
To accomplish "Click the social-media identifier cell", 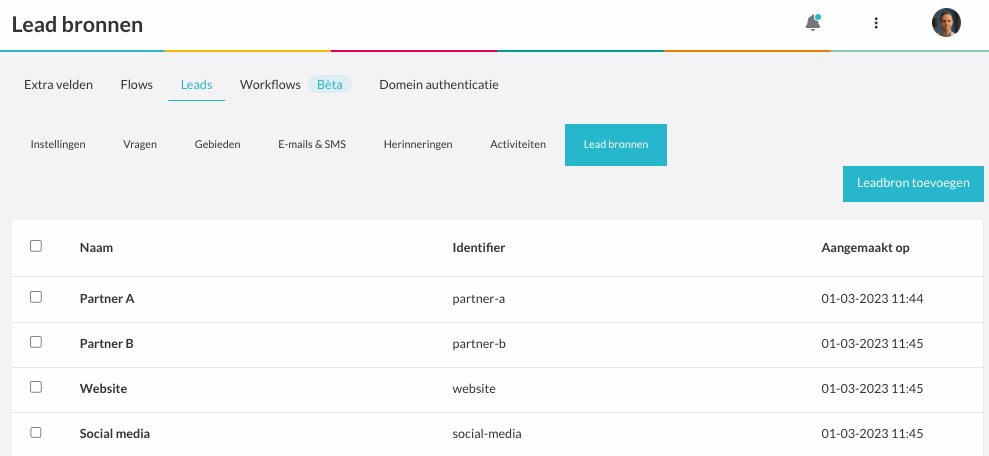I will (487, 434).
